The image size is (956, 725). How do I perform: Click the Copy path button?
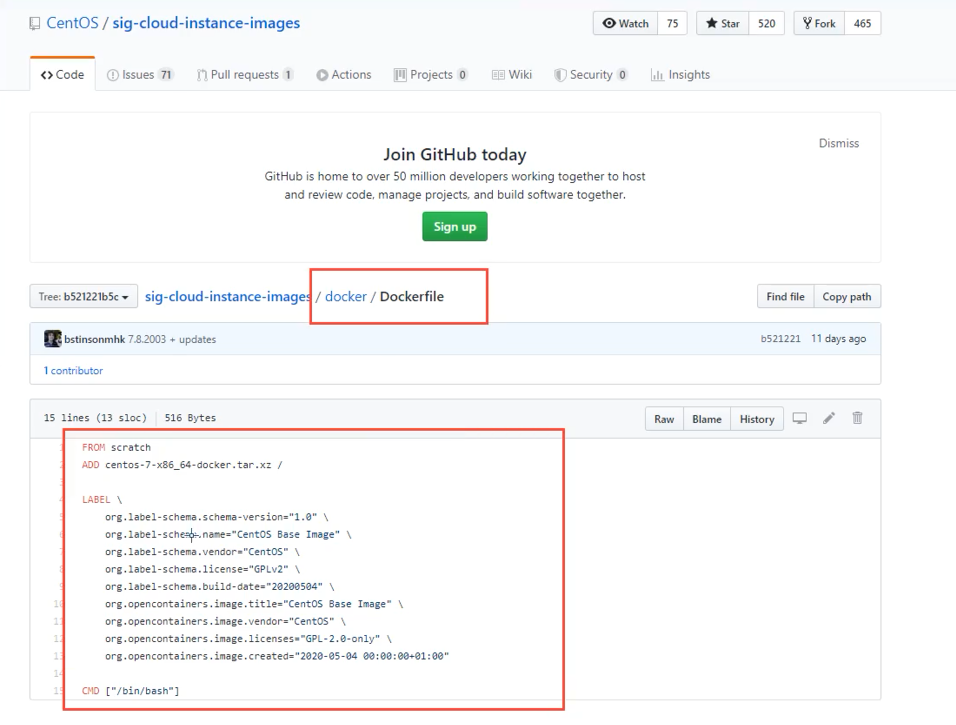(x=847, y=296)
